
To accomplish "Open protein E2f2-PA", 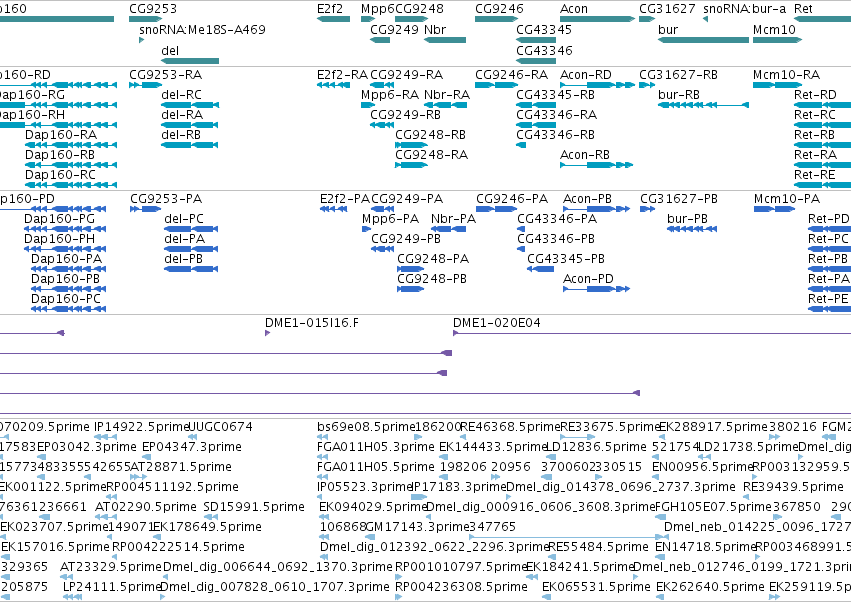I will [x=345, y=199].
